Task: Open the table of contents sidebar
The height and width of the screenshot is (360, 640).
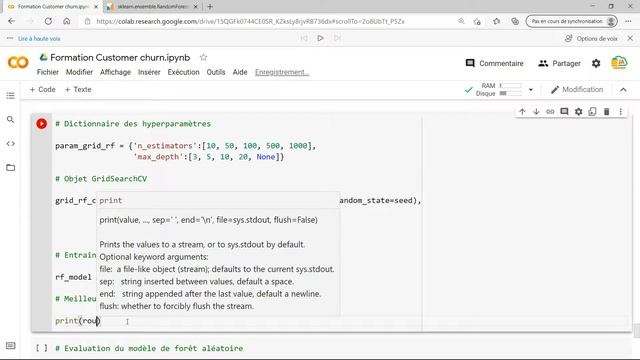Action: coord(11,96)
